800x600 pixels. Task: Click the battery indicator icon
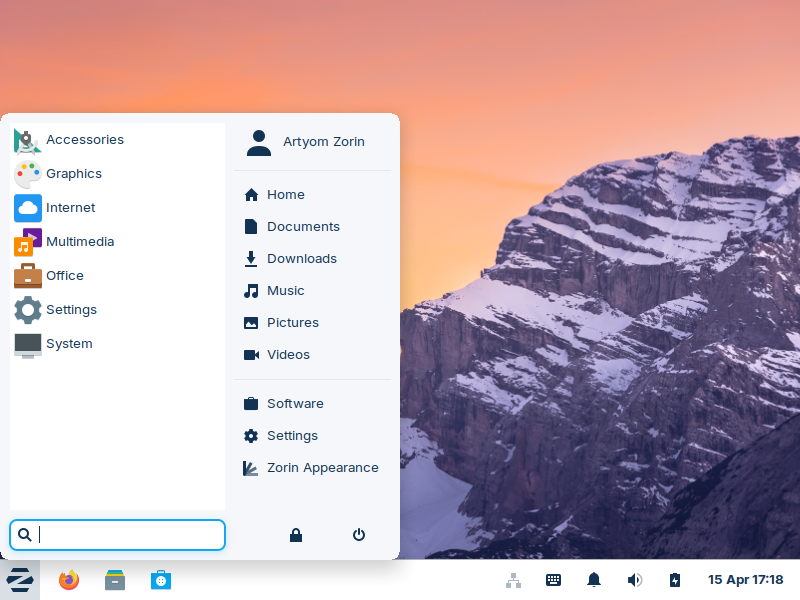674,580
